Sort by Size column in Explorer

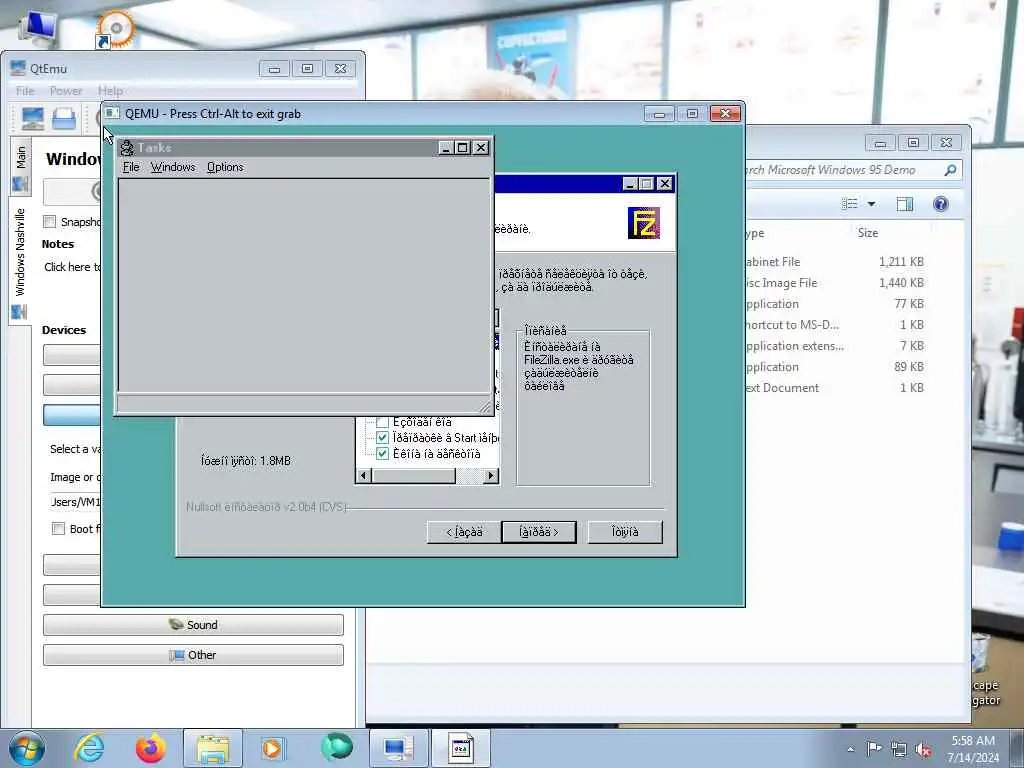coord(868,233)
